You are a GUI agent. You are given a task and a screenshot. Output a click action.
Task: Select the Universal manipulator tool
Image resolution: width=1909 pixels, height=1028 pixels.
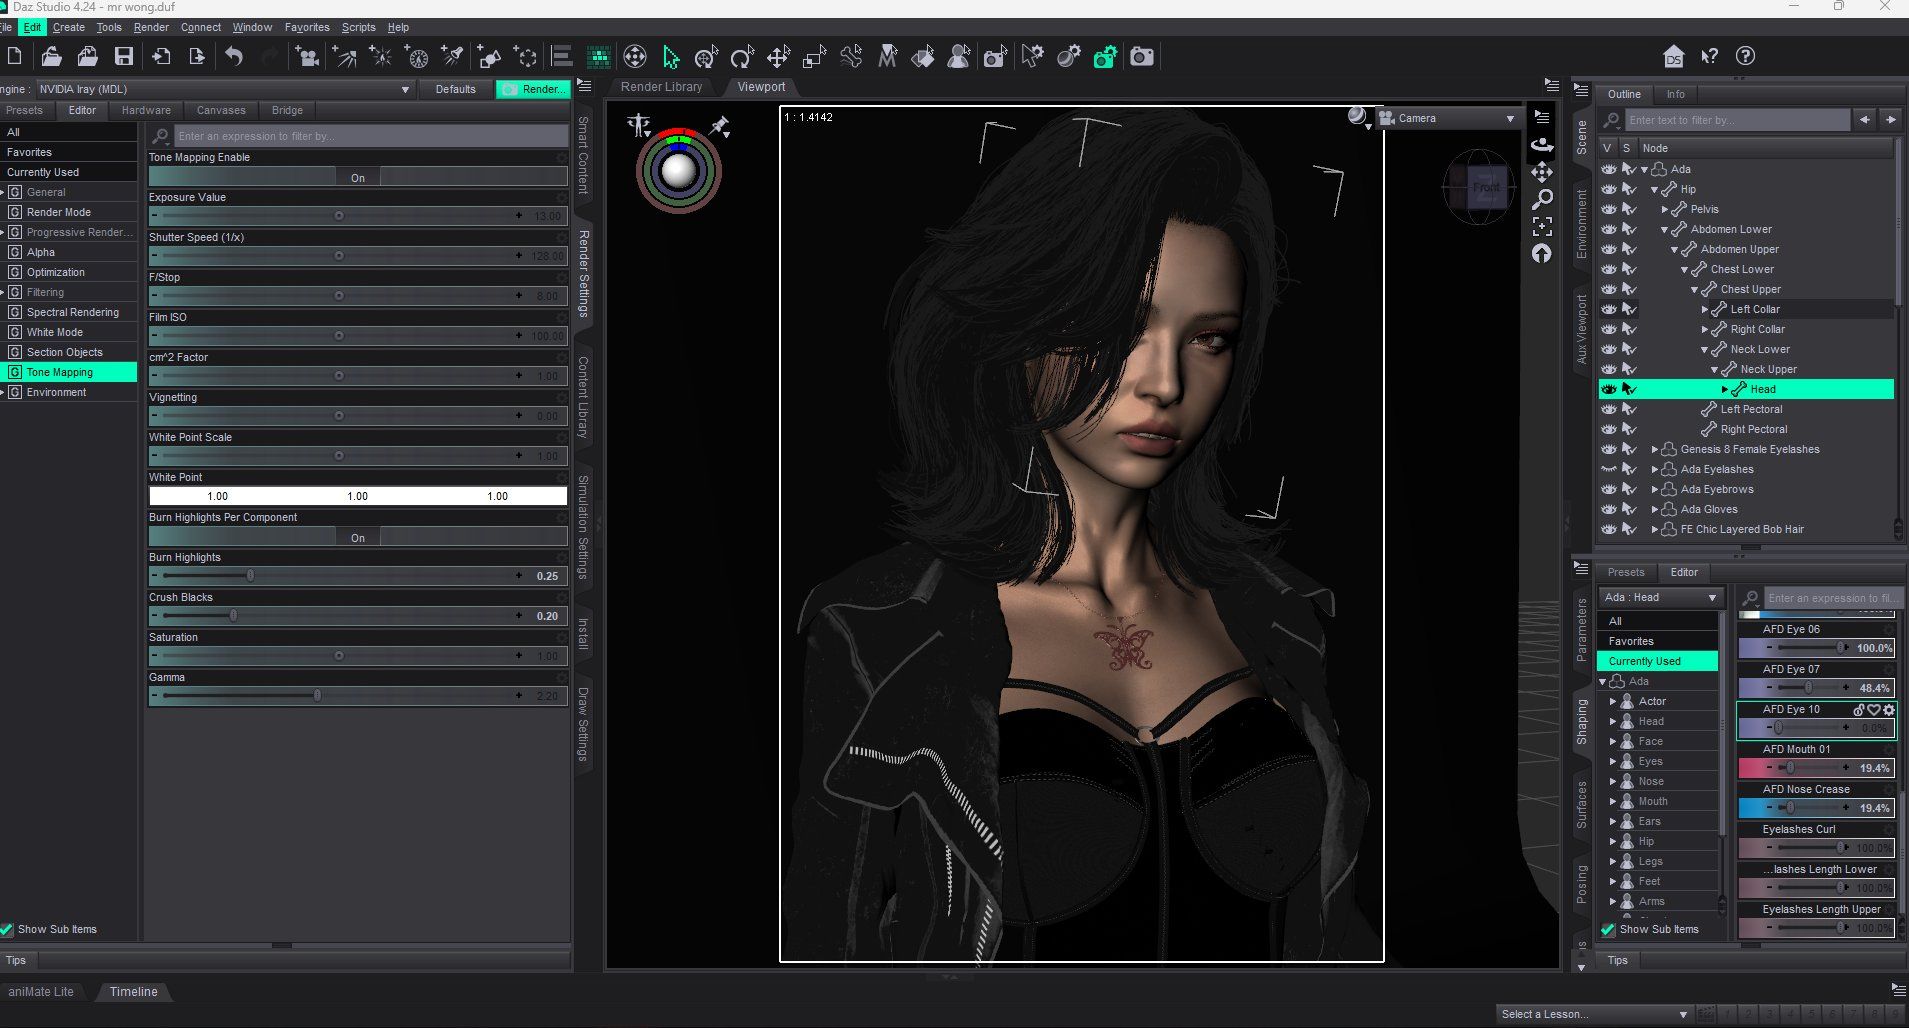[706, 57]
